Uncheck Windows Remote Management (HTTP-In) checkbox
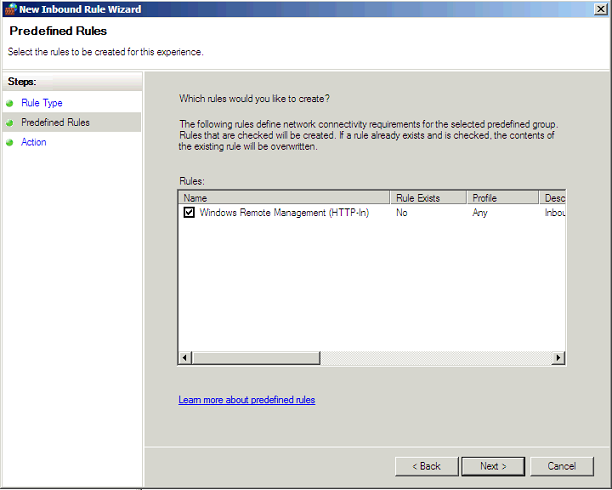Screen dimensions: 612x490 click(x=189, y=212)
